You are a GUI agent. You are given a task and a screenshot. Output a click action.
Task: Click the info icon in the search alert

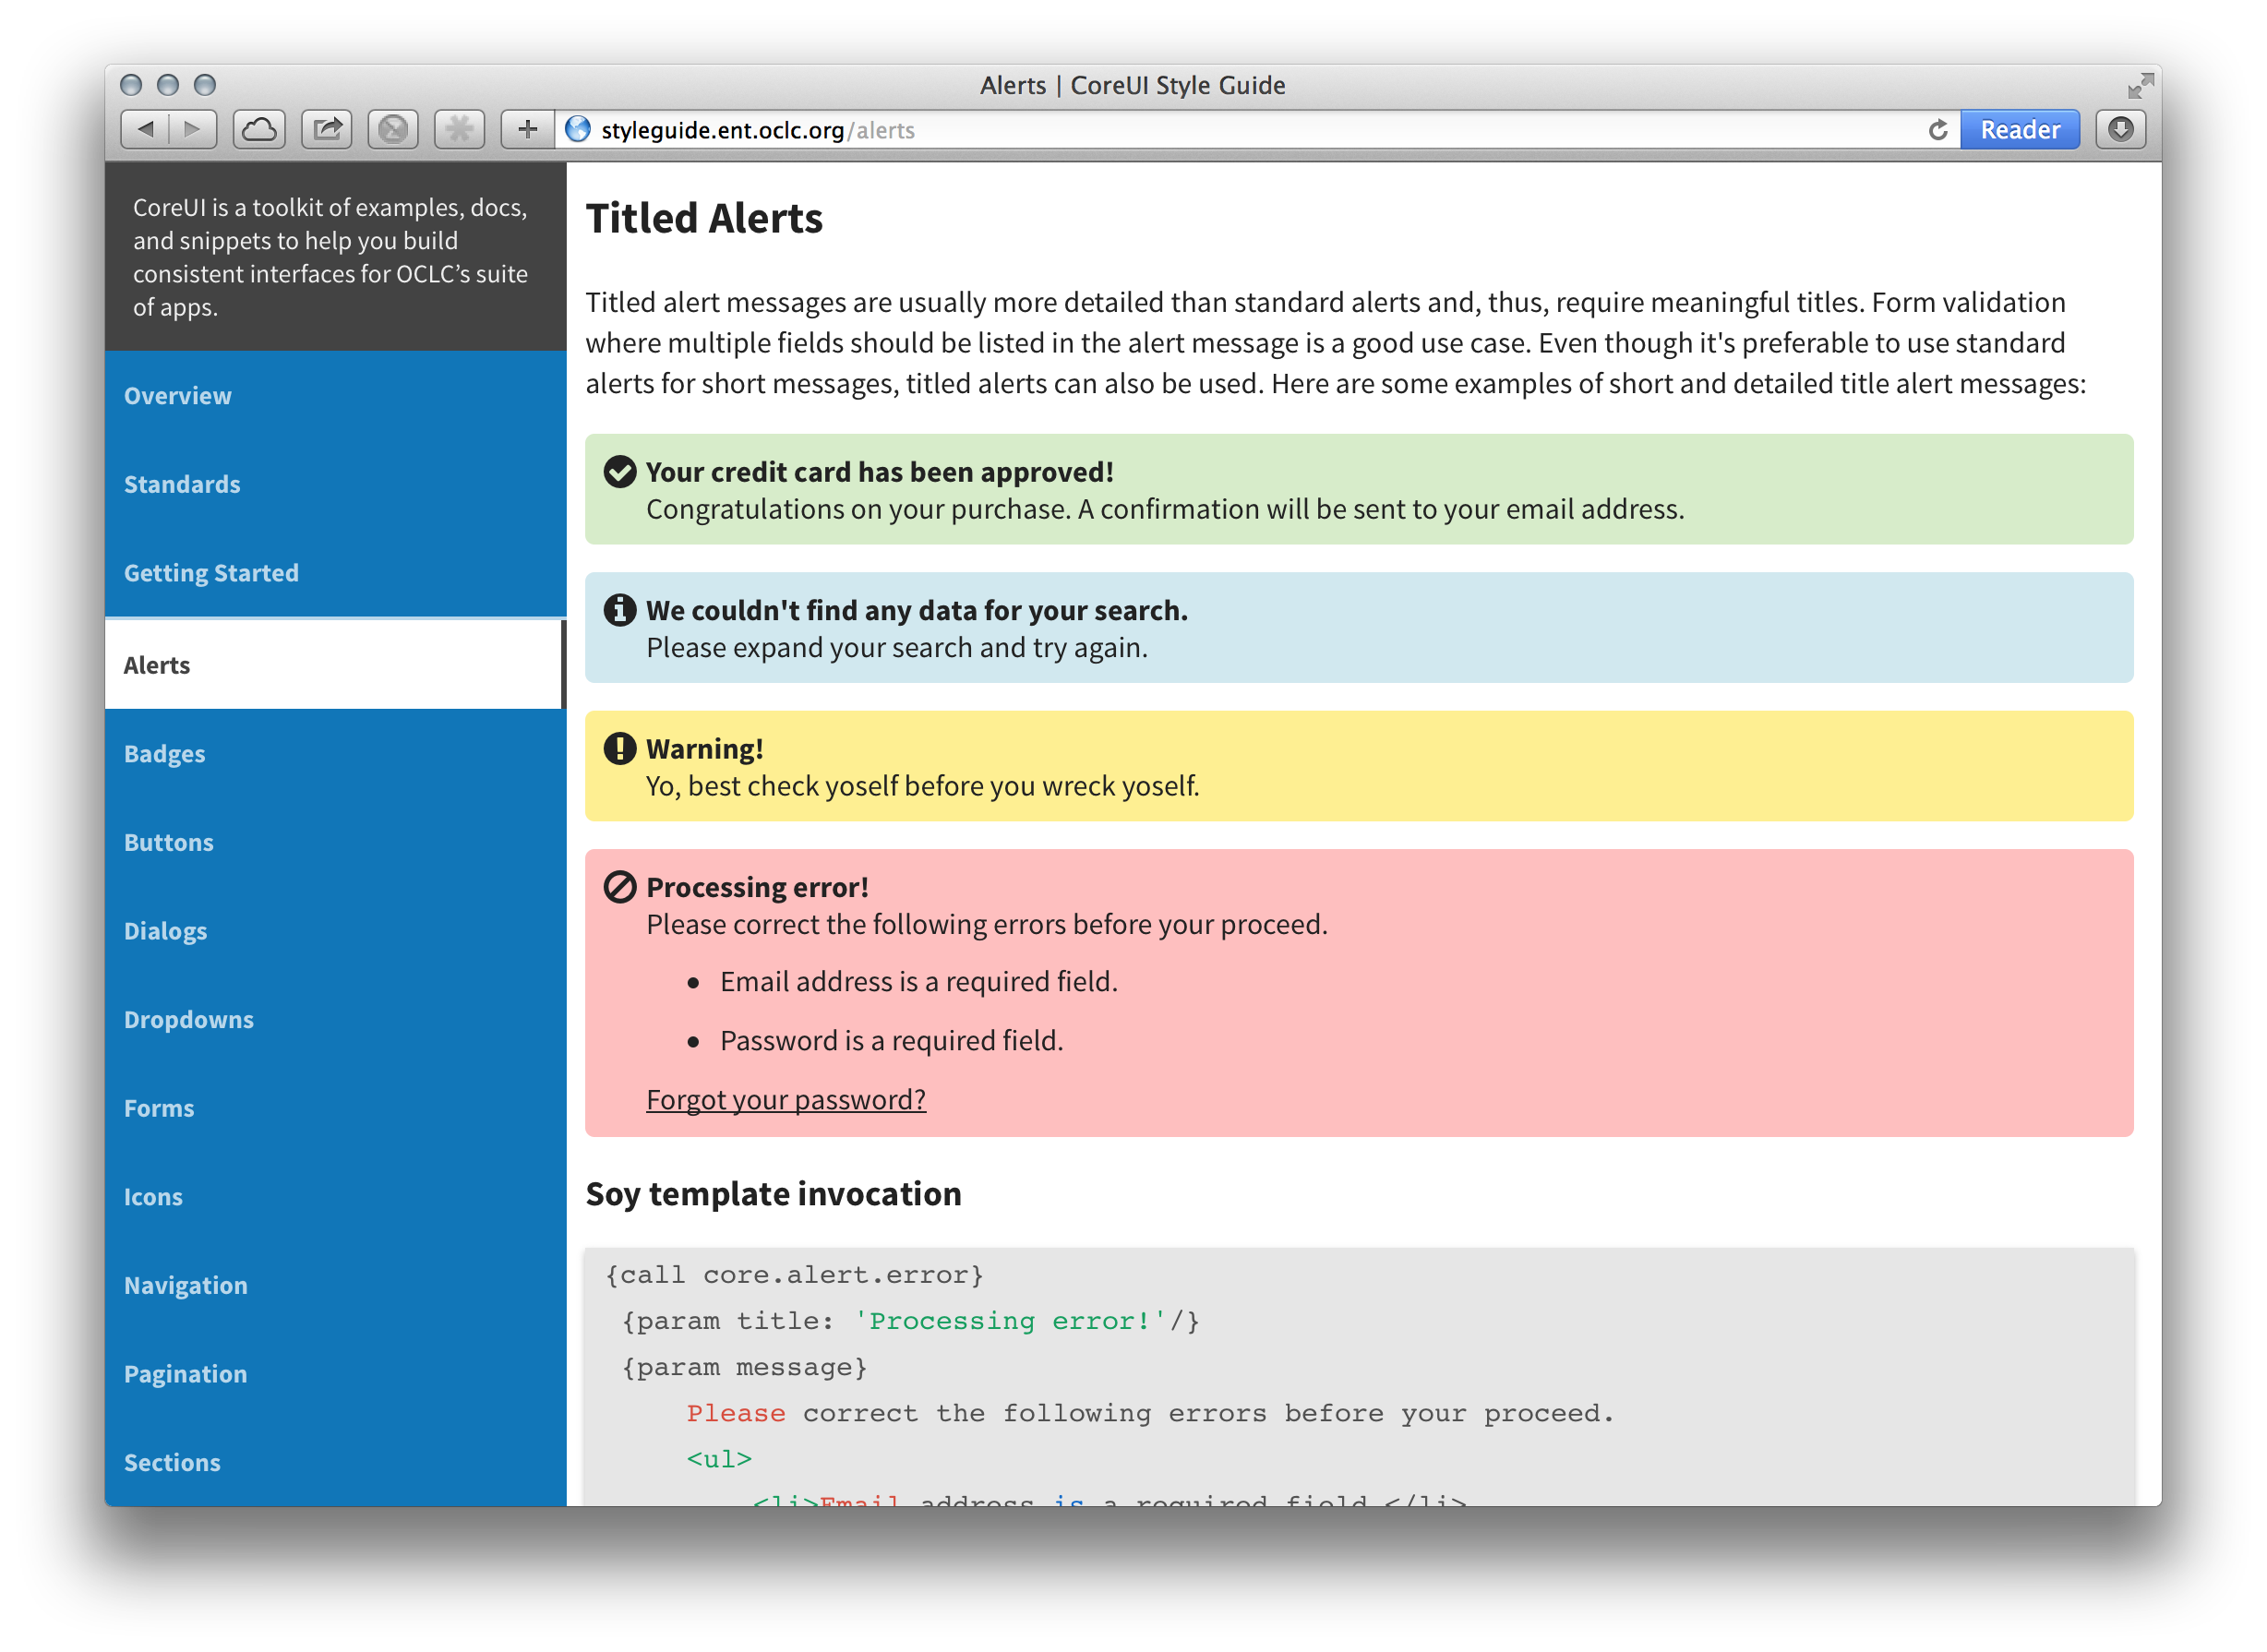tap(620, 610)
